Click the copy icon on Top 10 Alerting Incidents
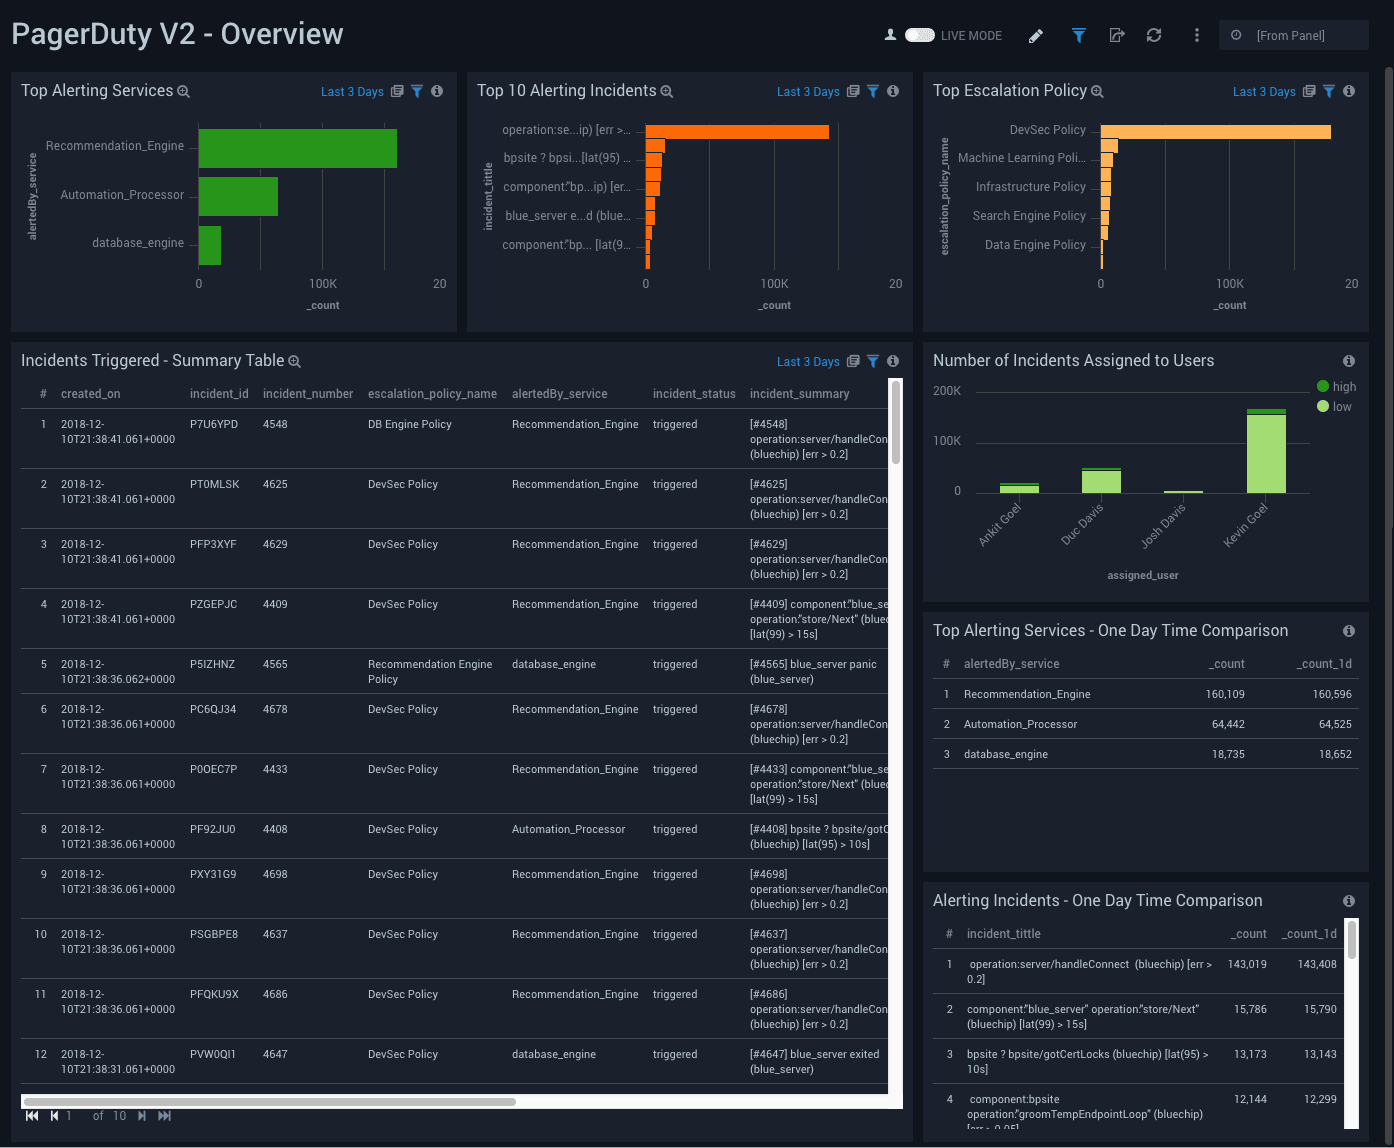This screenshot has height=1148, width=1394. click(x=852, y=91)
